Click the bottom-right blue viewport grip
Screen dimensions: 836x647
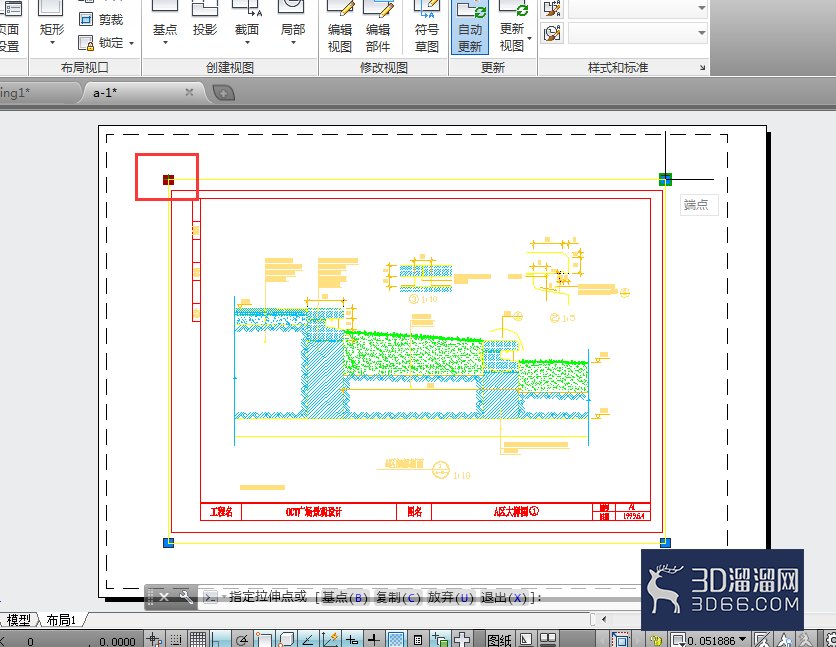pos(665,543)
